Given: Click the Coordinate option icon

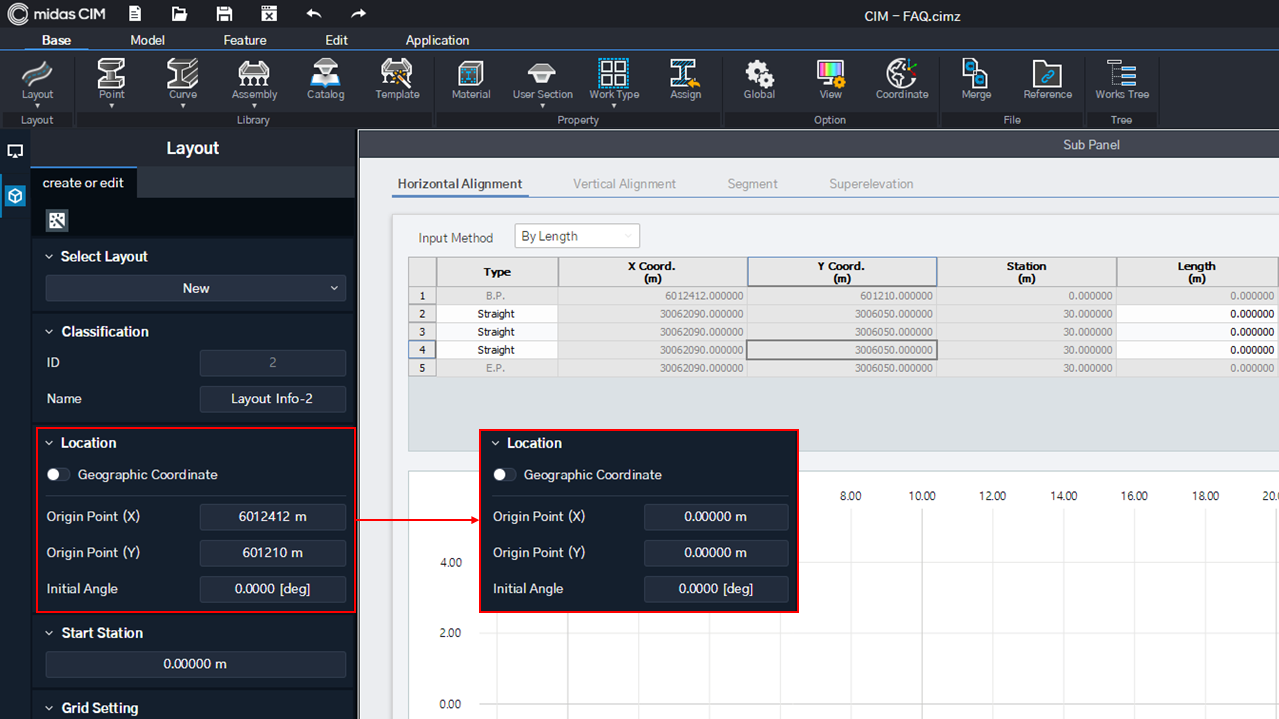Looking at the screenshot, I should (x=901, y=80).
